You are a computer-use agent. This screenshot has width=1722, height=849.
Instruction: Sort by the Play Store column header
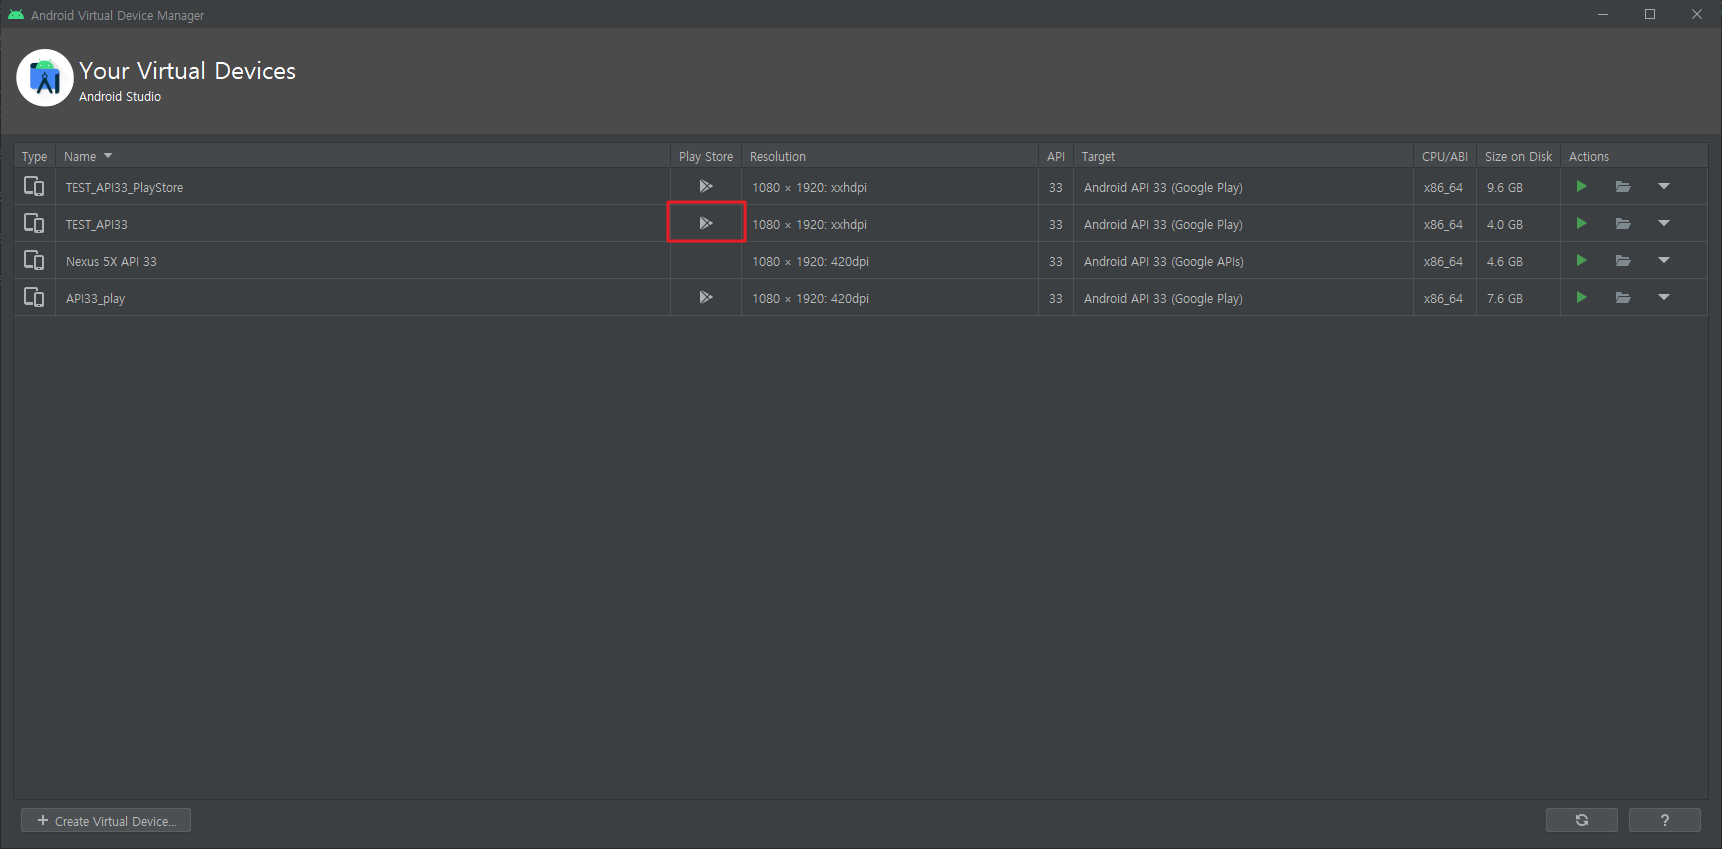pyautogui.click(x=706, y=157)
